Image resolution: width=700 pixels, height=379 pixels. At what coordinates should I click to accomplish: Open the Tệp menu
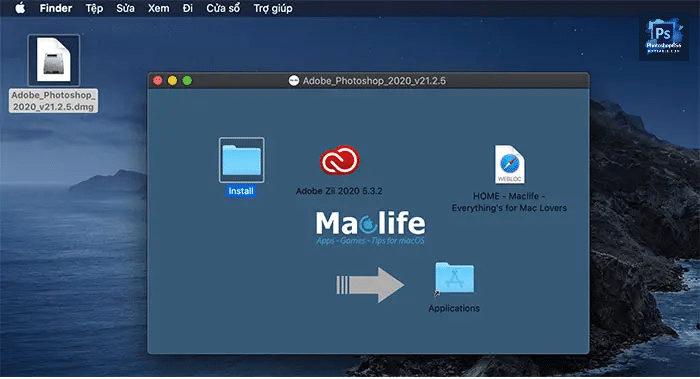tap(94, 8)
